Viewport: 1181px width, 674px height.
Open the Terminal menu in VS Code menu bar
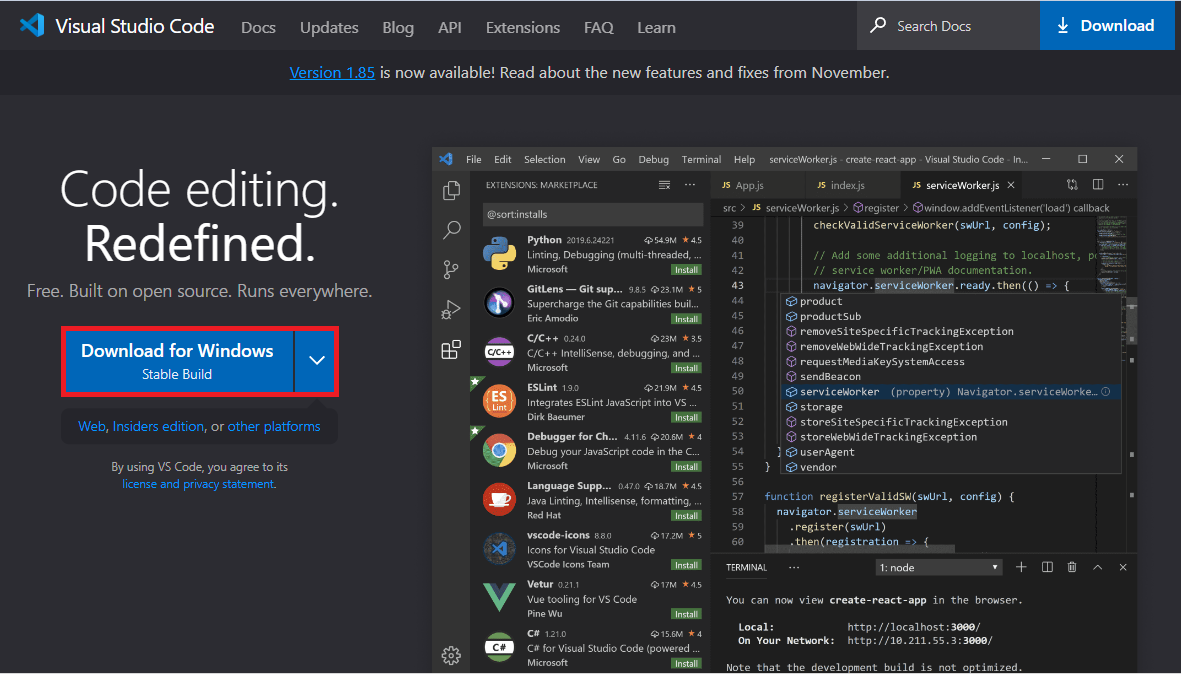701,160
